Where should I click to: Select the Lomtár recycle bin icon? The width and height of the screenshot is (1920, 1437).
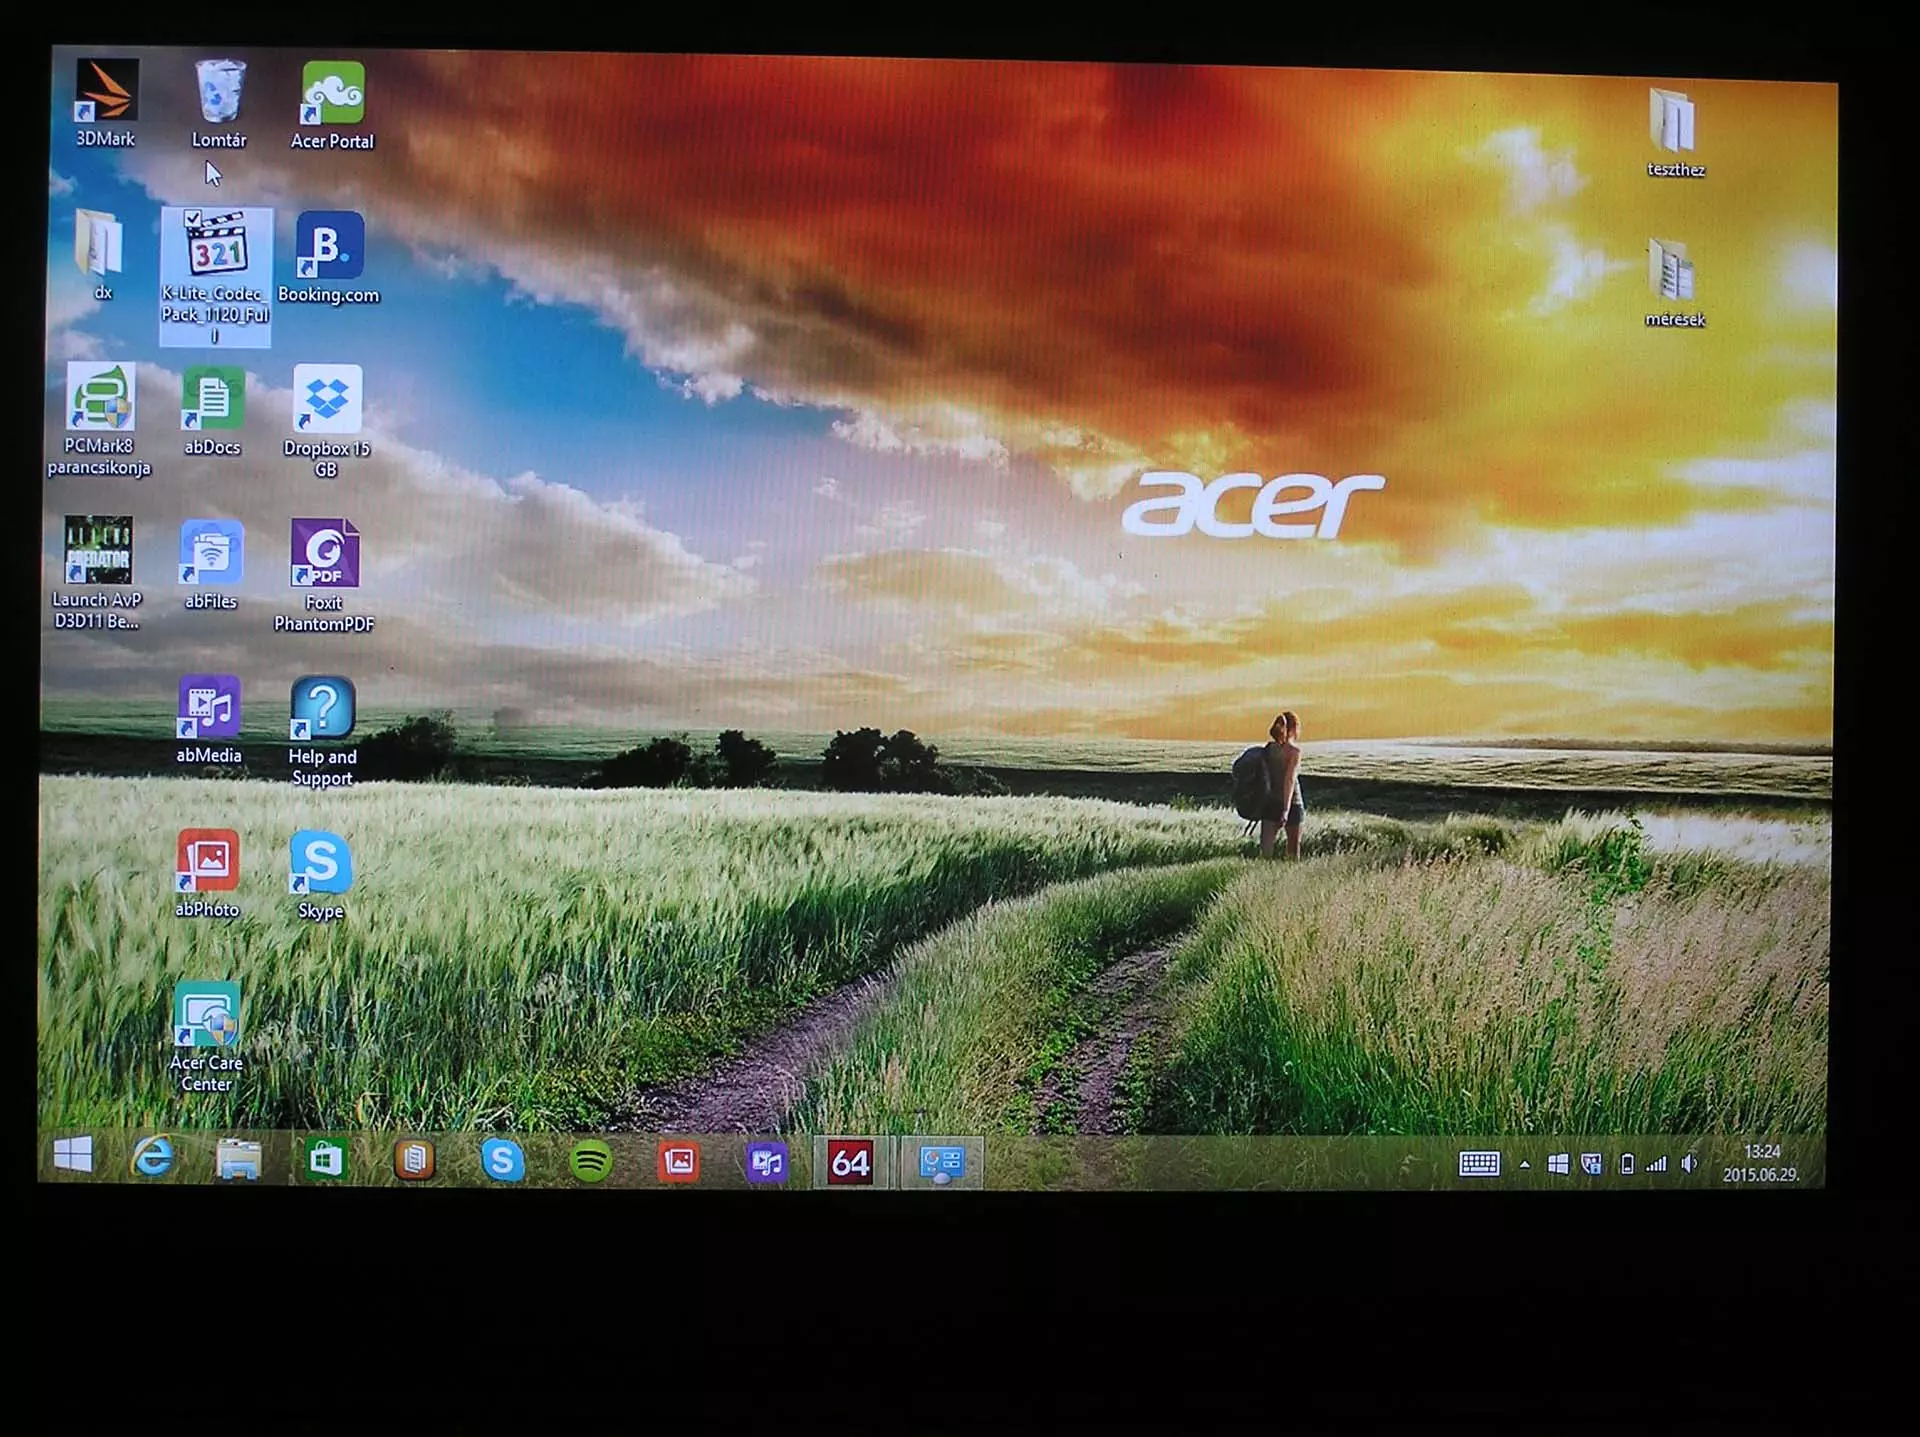click(219, 104)
